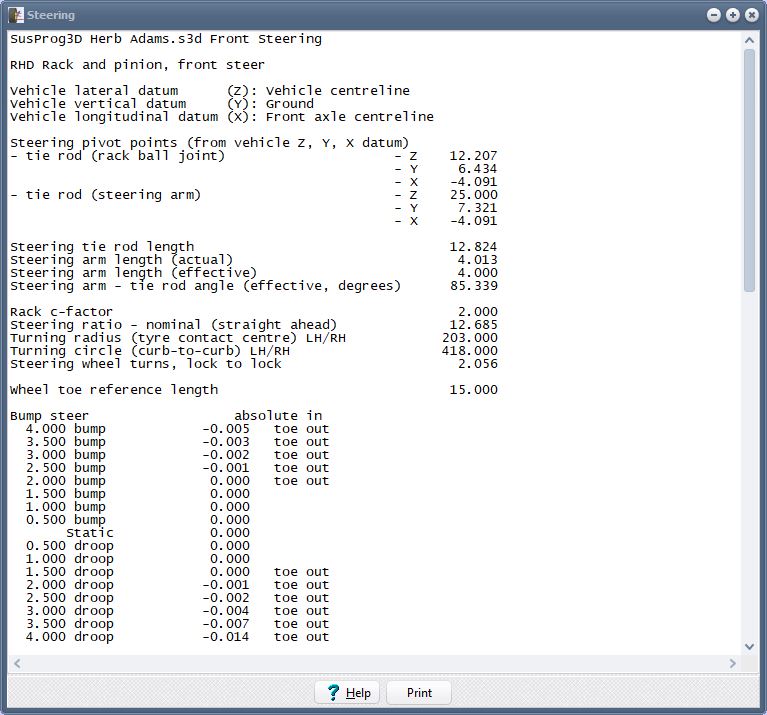This screenshot has width=767, height=715.
Task: Maximize the Steering window
Action: click(x=732, y=15)
